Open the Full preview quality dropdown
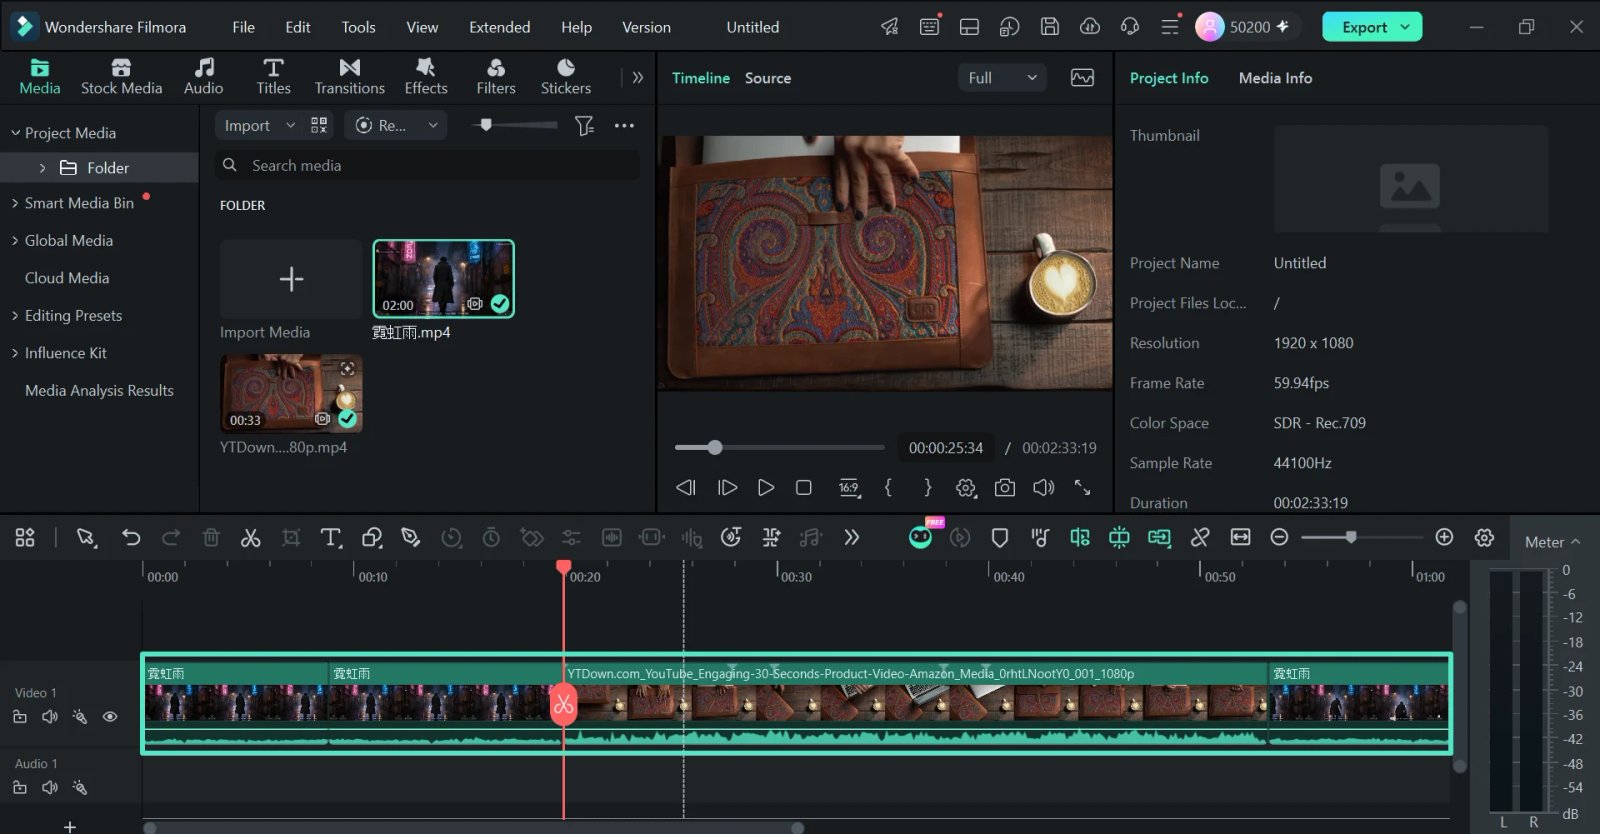 click(1002, 78)
